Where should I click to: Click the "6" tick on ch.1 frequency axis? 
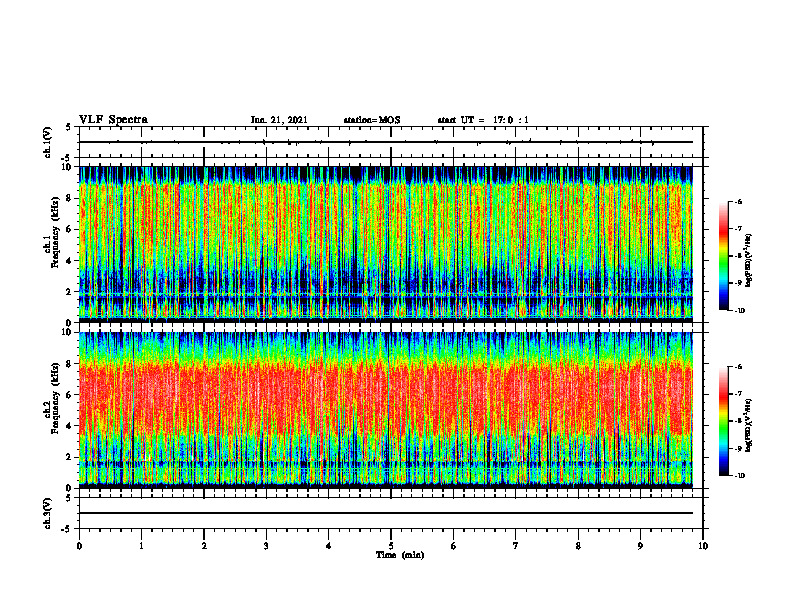pyautogui.click(x=69, y=229)
